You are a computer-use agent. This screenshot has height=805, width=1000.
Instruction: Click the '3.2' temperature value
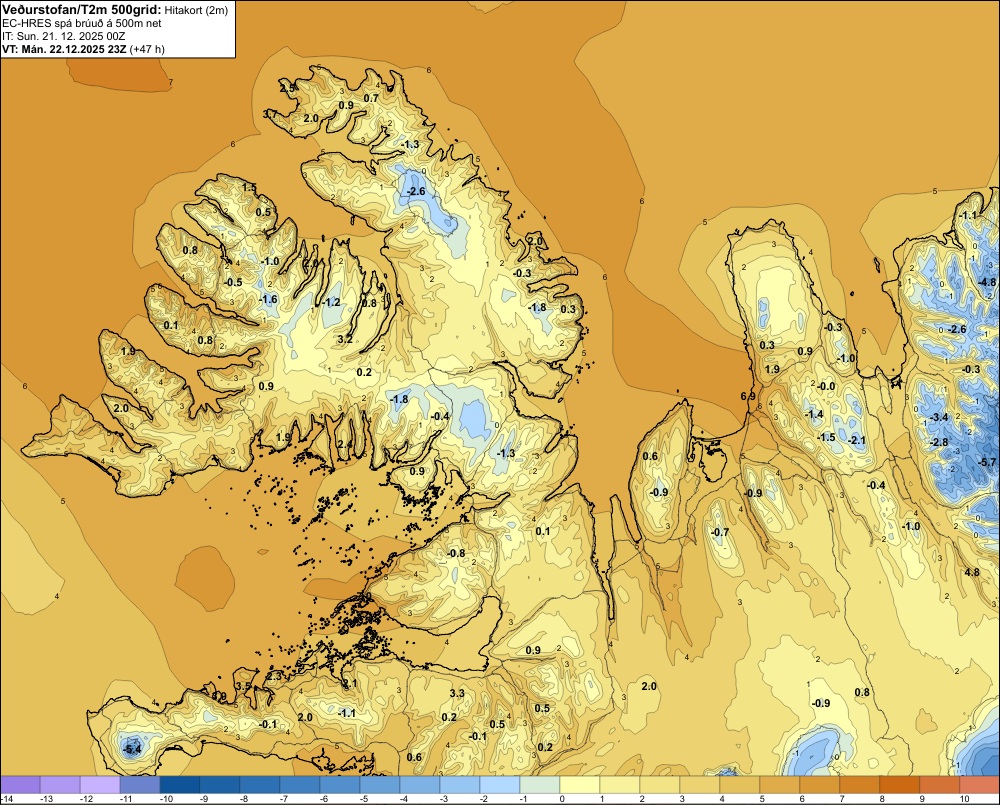pyautogui.click(x=345, y=339)
